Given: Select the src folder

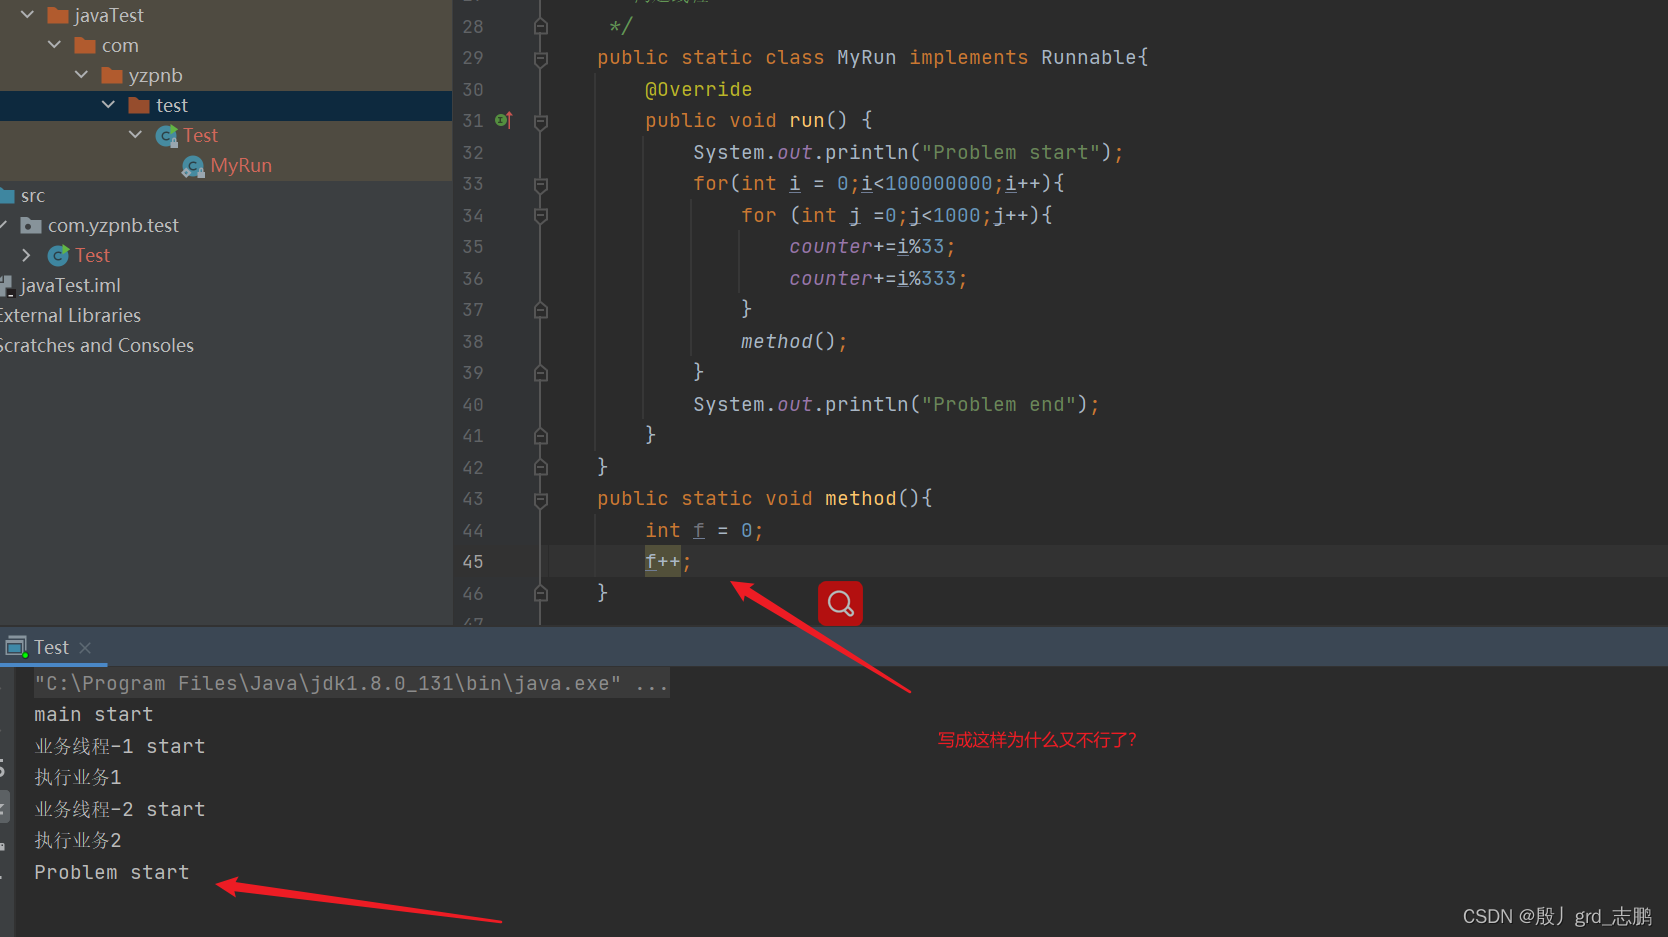Looking at the screenshot, I should [x=32, y=195].
